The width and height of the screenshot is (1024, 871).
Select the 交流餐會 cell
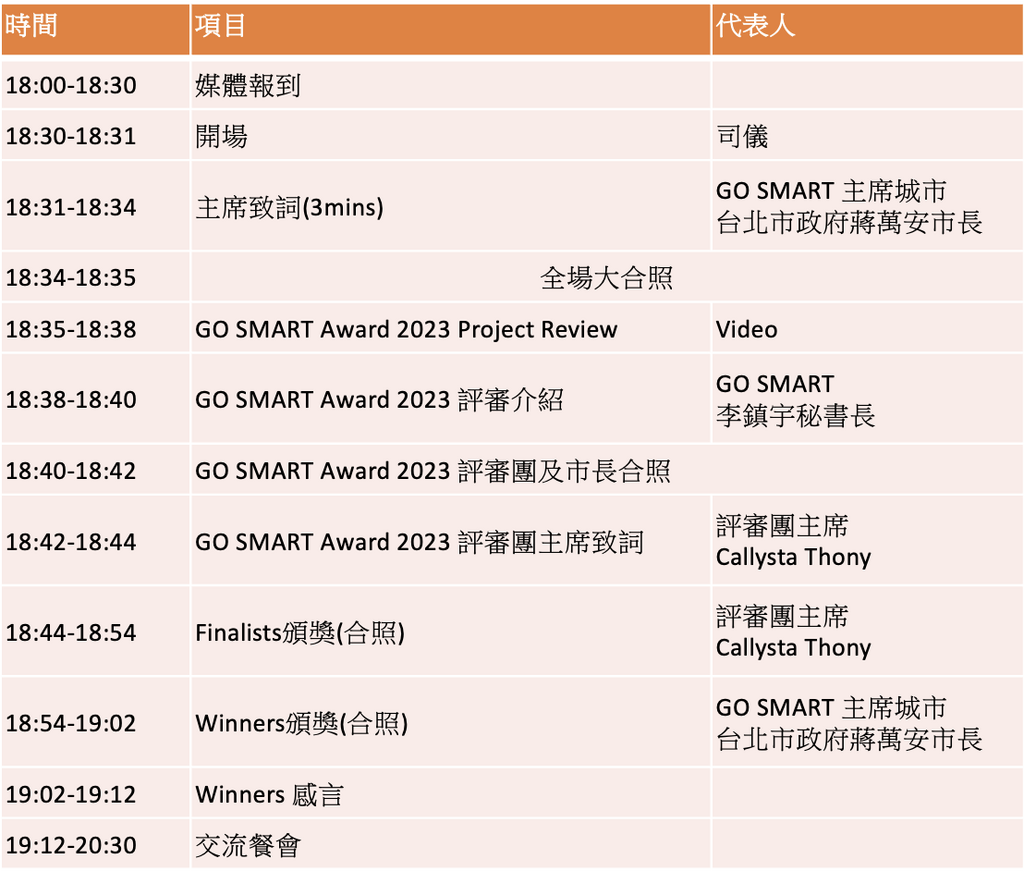click(248, 846)
